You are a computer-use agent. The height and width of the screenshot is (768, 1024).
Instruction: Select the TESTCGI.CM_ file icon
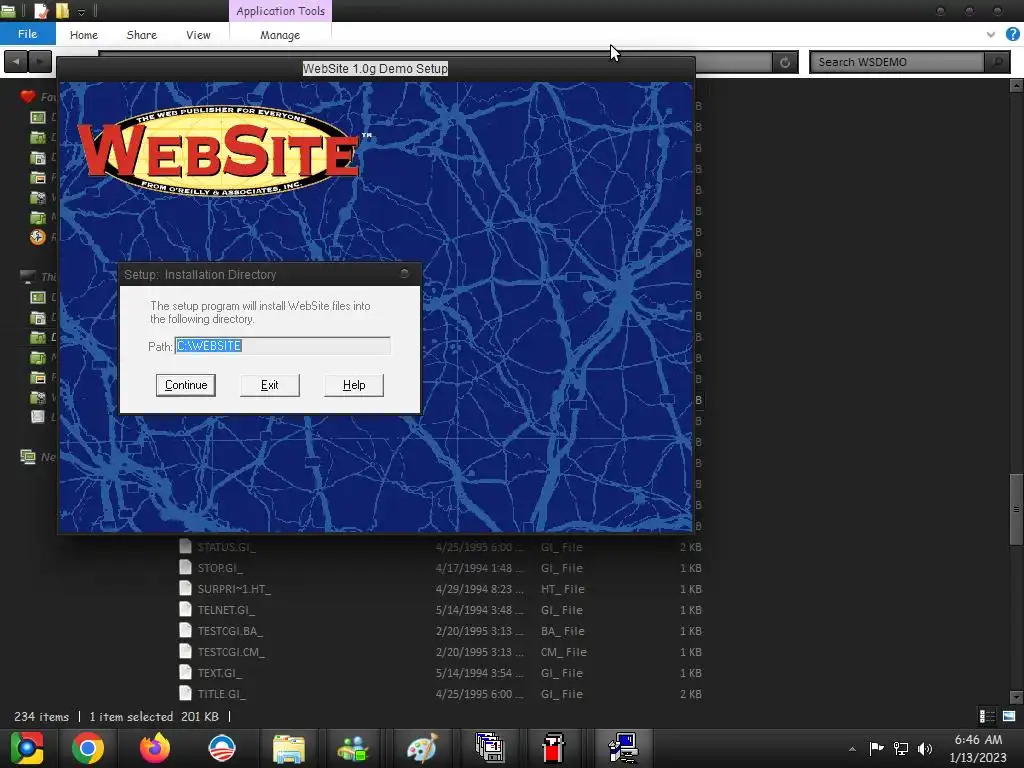pos(185,652)
